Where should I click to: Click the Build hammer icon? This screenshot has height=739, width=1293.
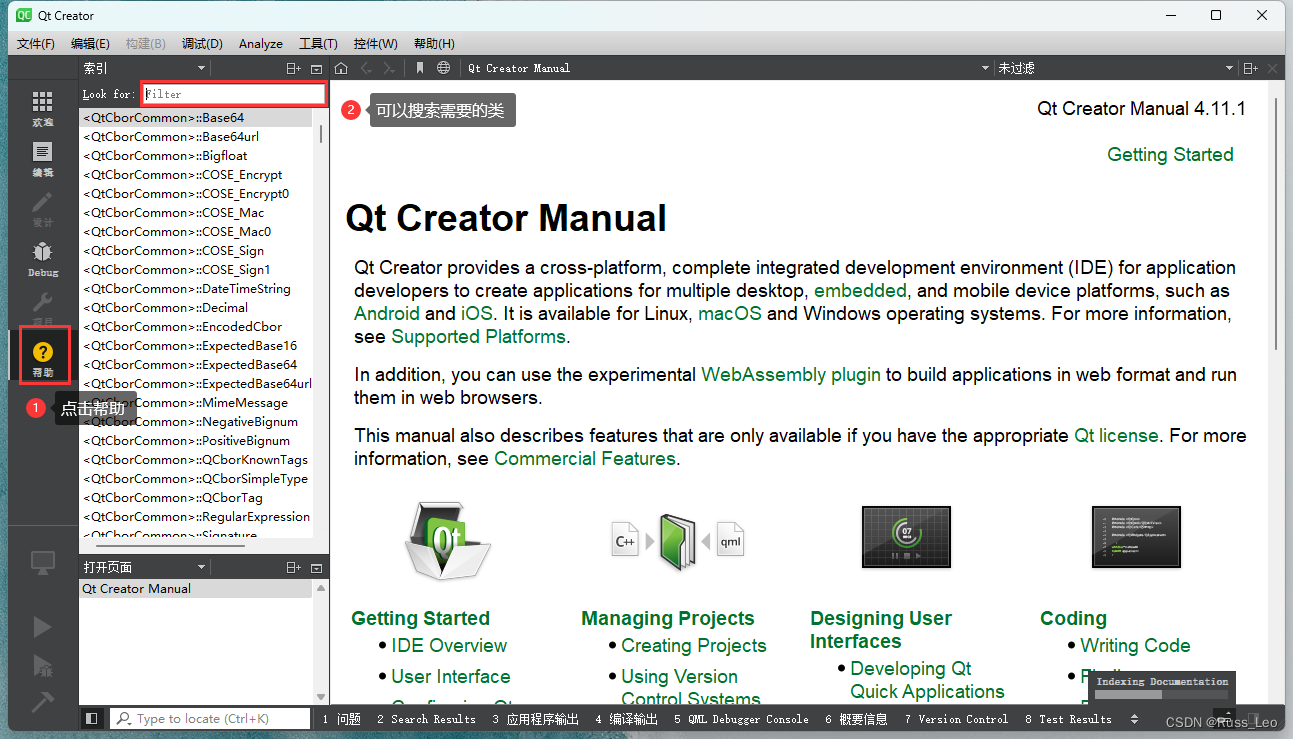[42, 702]
